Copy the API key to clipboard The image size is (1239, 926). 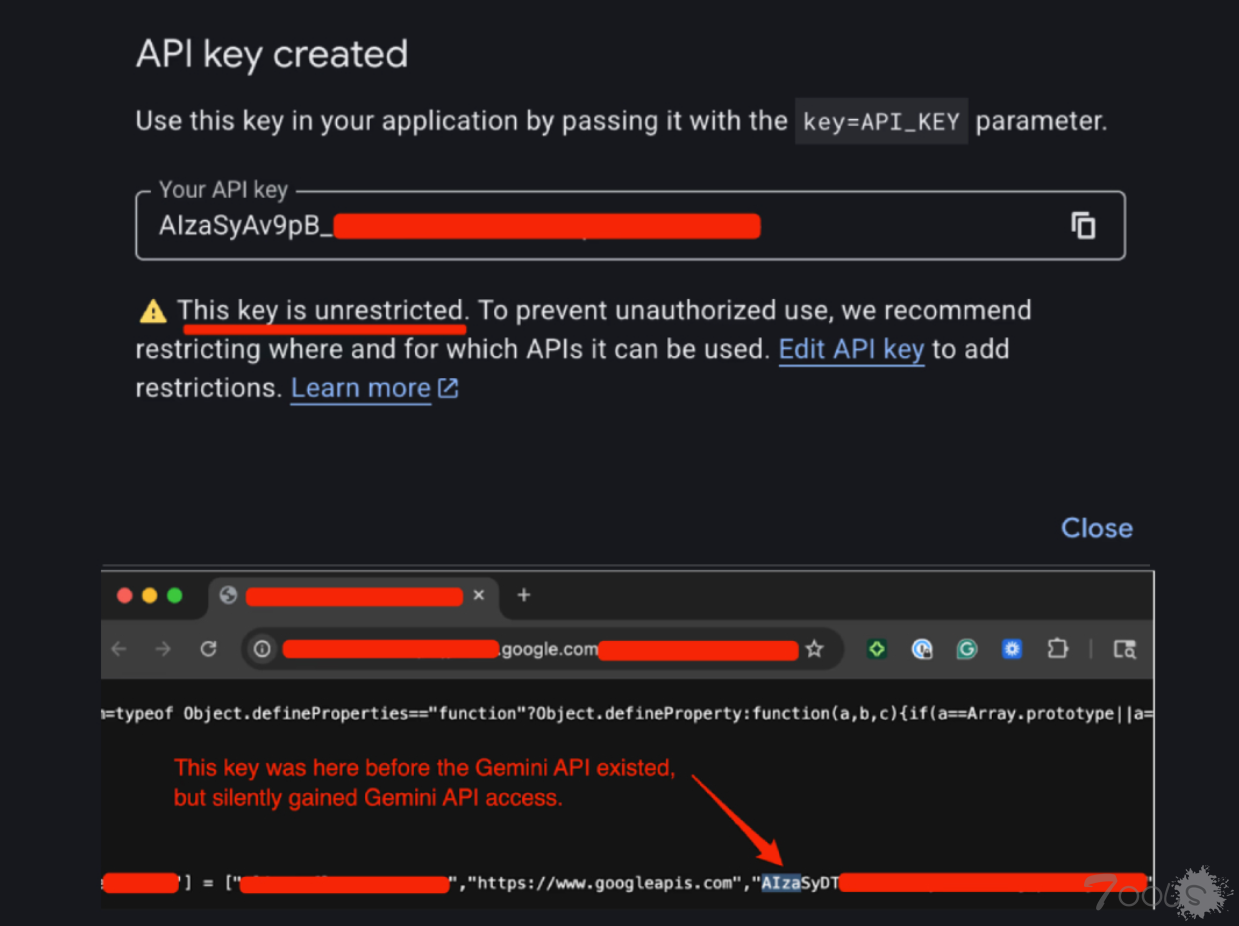(1083, 226)
